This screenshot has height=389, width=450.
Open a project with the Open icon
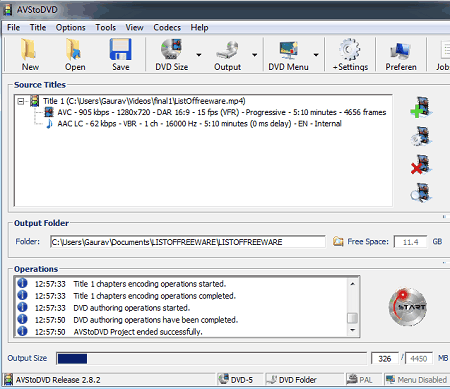74,49
